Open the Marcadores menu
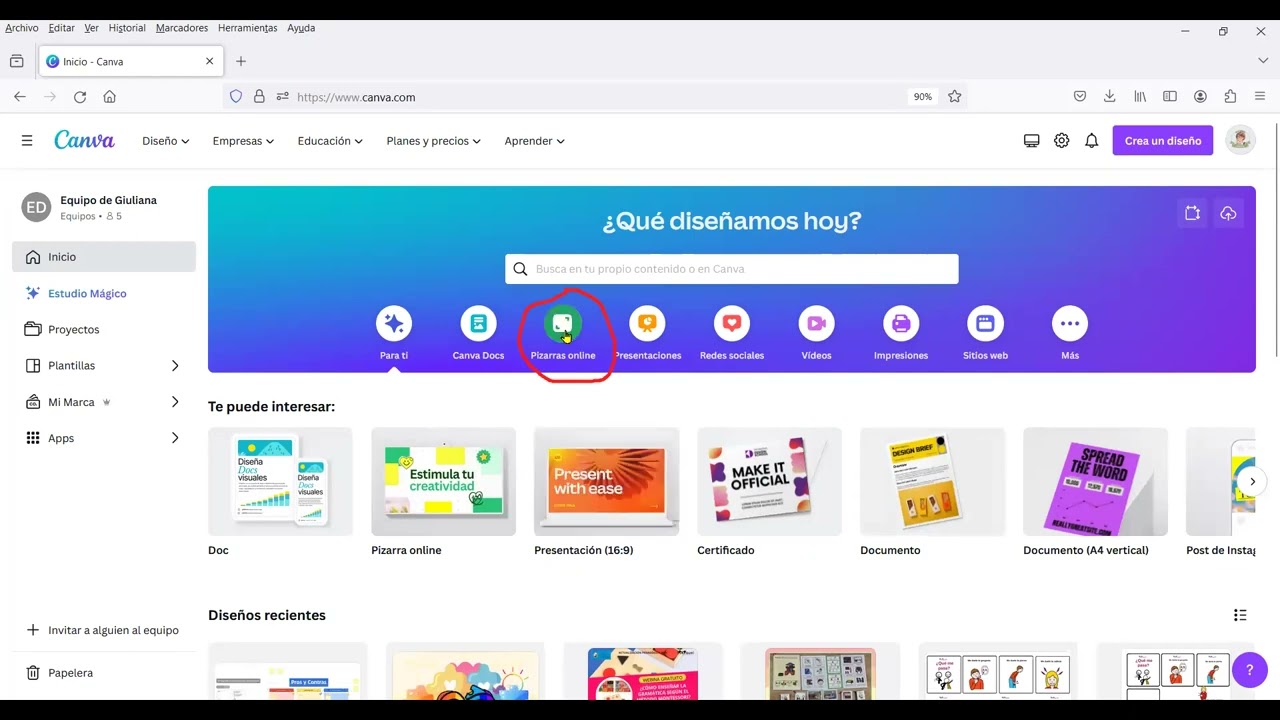Viewport: 1280px width, 720px height. pos(182,28)
